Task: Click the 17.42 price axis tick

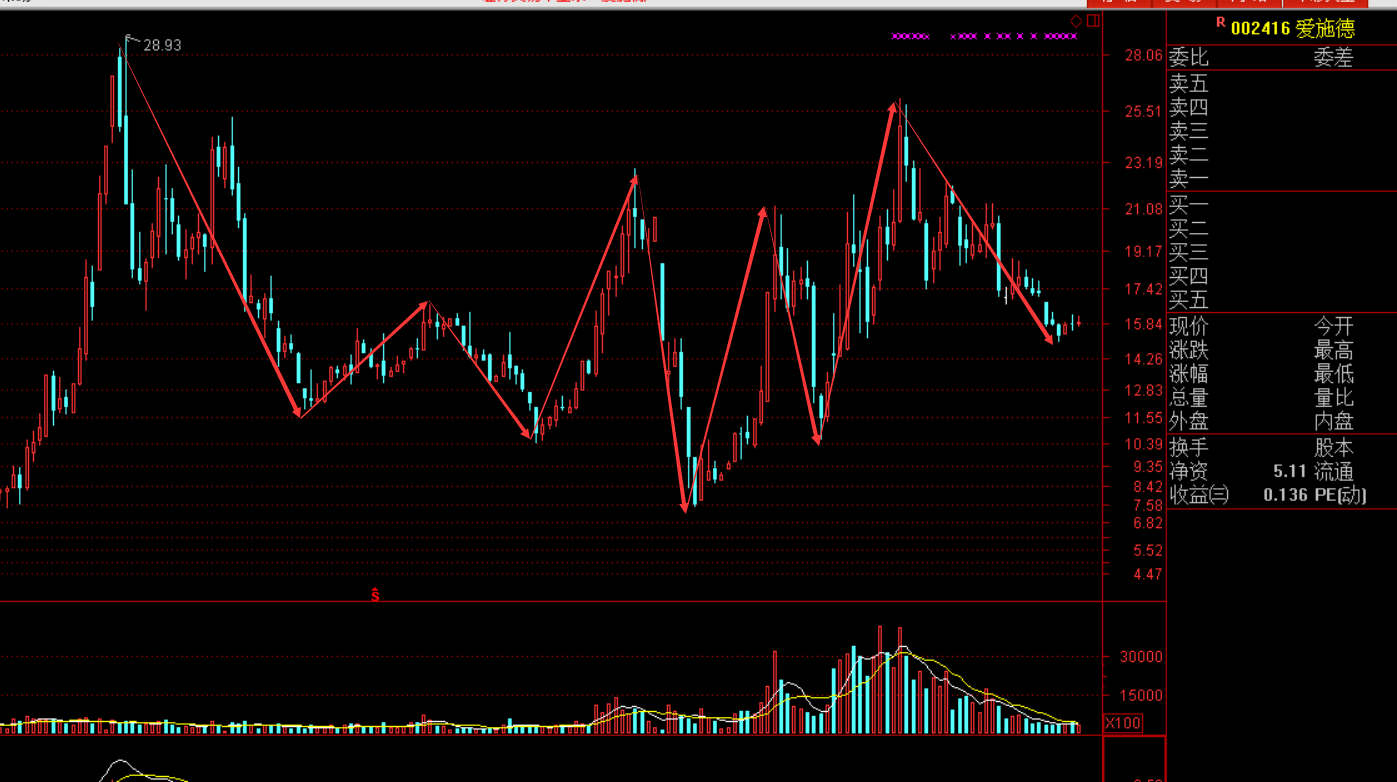Action: pos(1143,290)
